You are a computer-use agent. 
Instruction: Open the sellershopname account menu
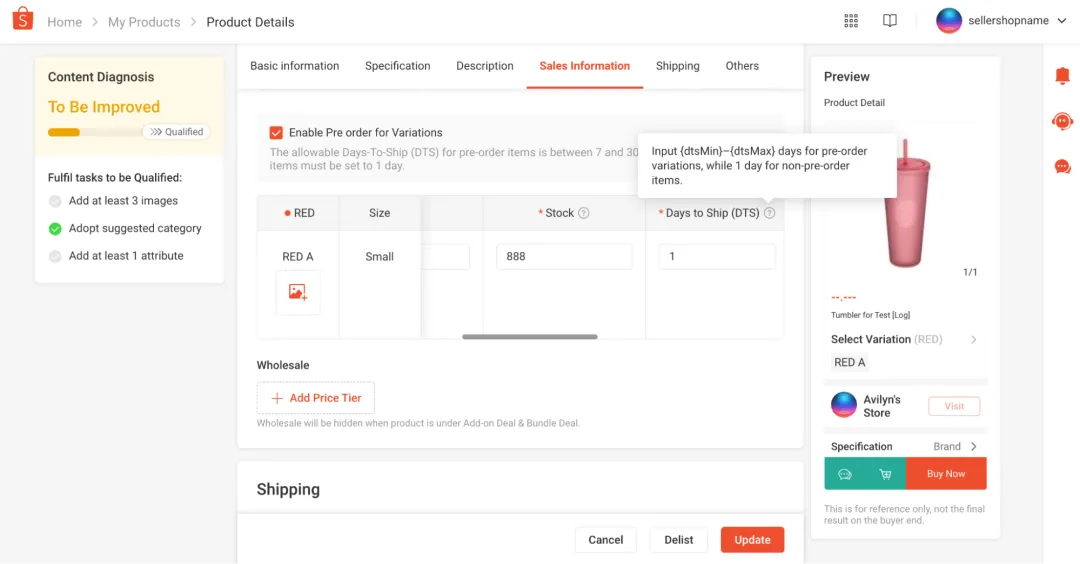[x=992, y=21]
